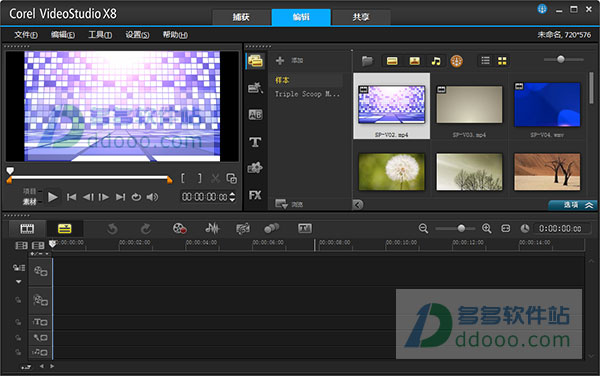Image resolution: width=600 pixels, height=376 pixels.
Task: Select 项目 (project) playback mode
Action: 30,191
